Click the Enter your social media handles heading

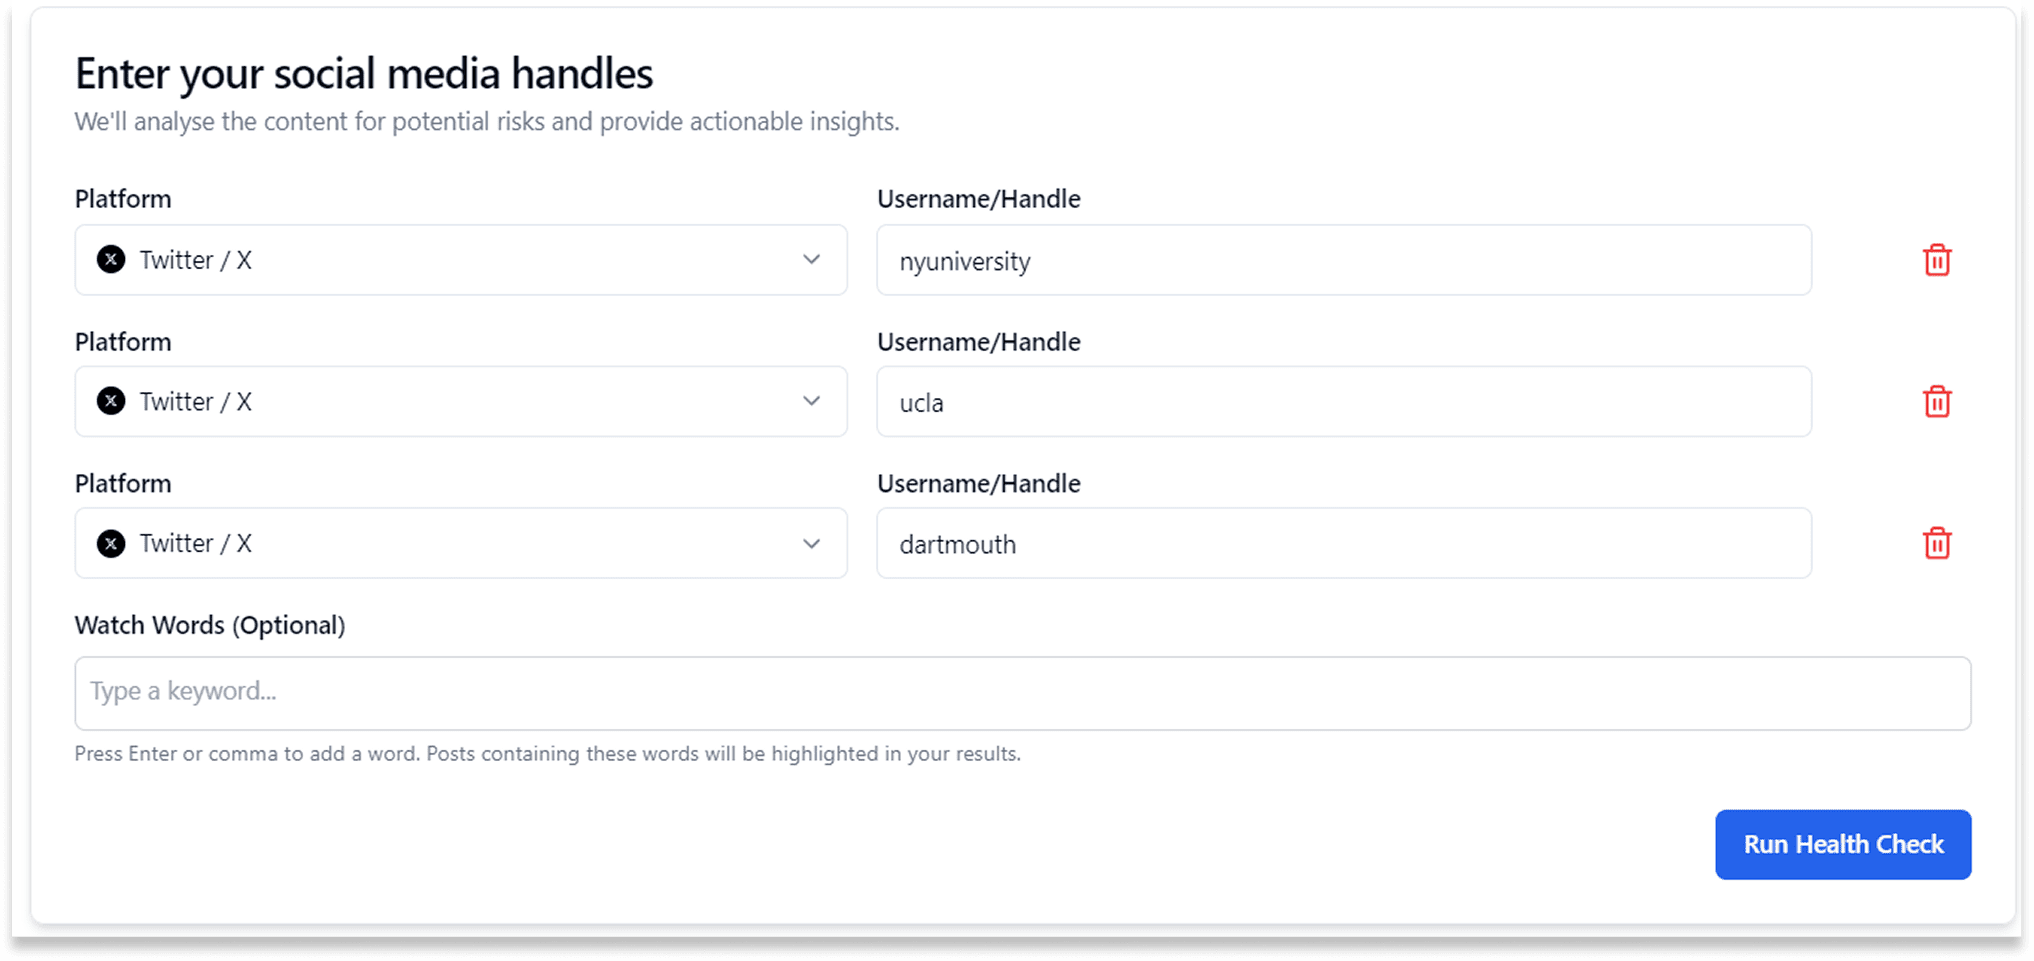click(364, 74)
